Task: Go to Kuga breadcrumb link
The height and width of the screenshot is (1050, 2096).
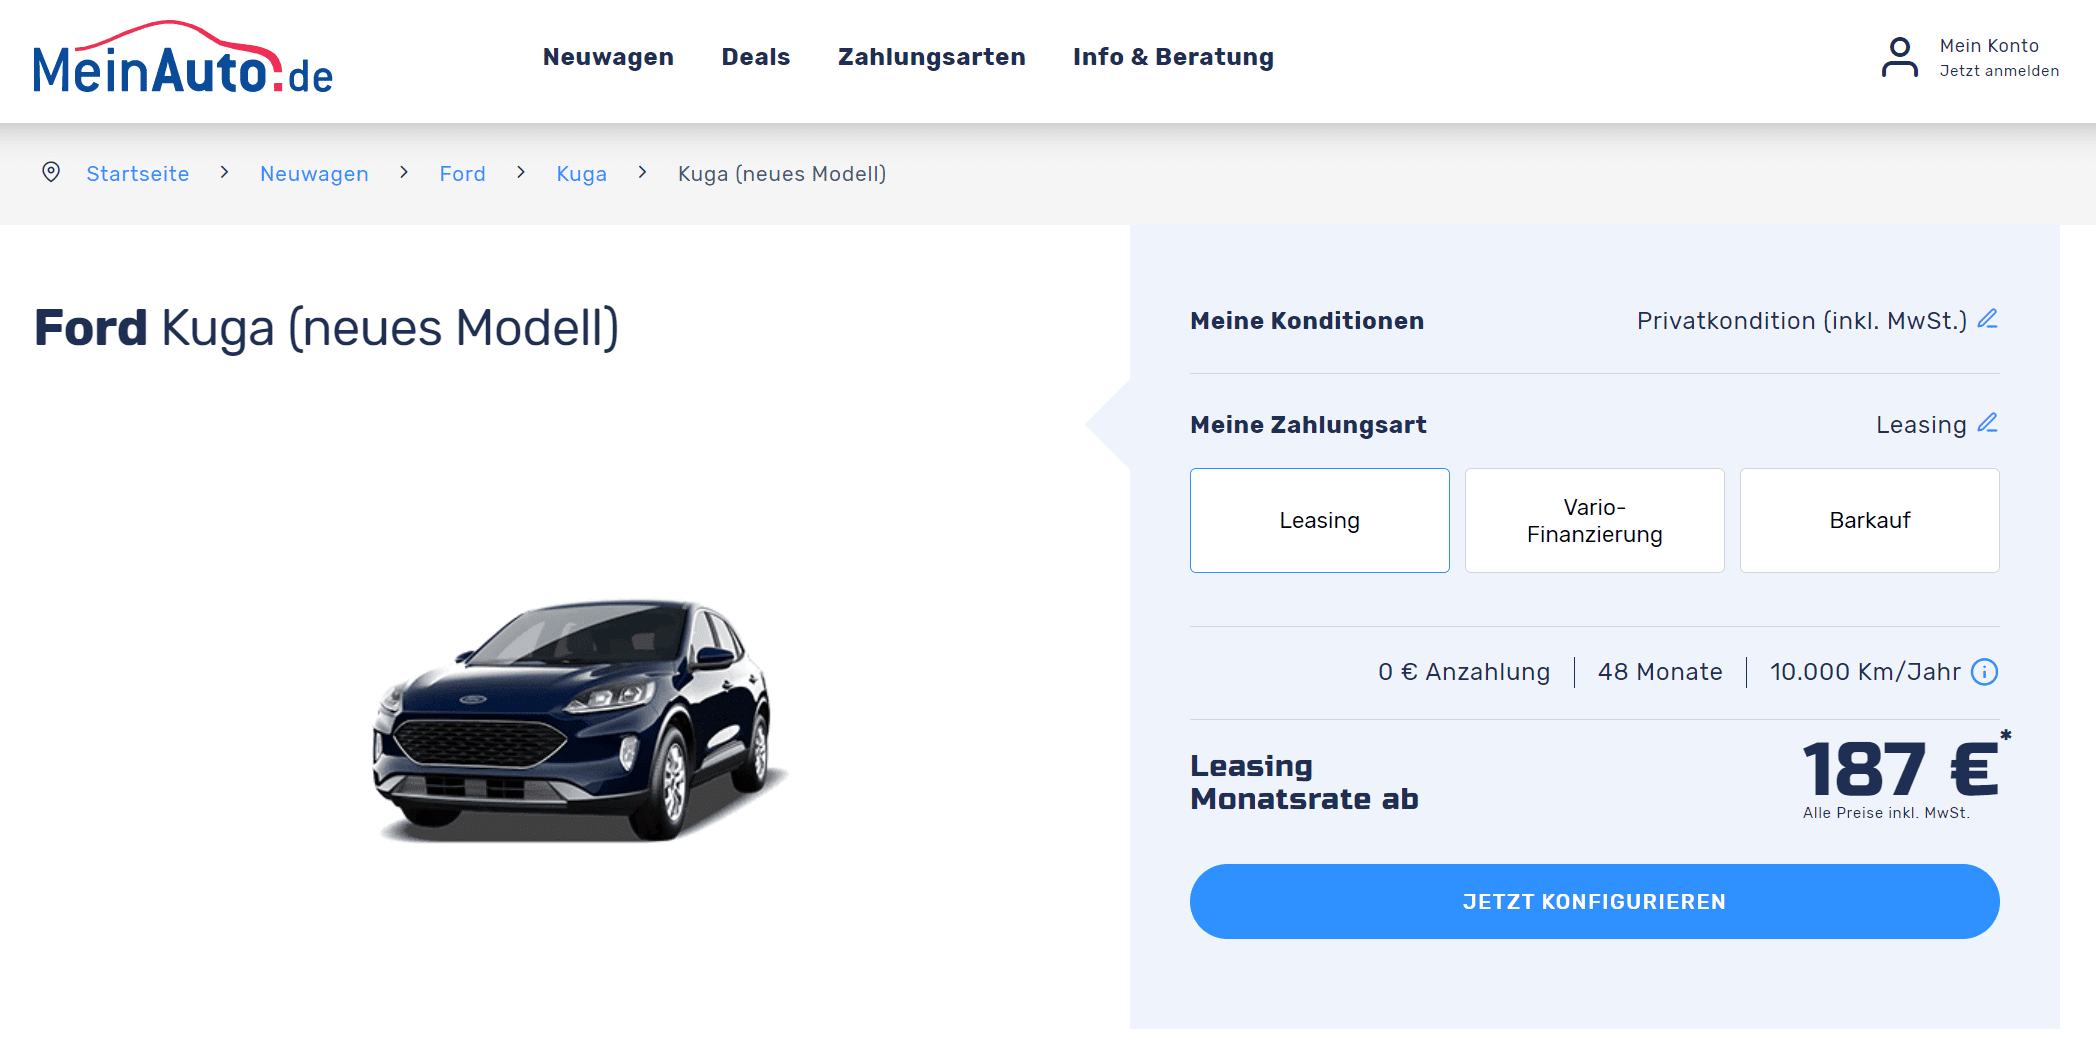Action: coord(582,174)
